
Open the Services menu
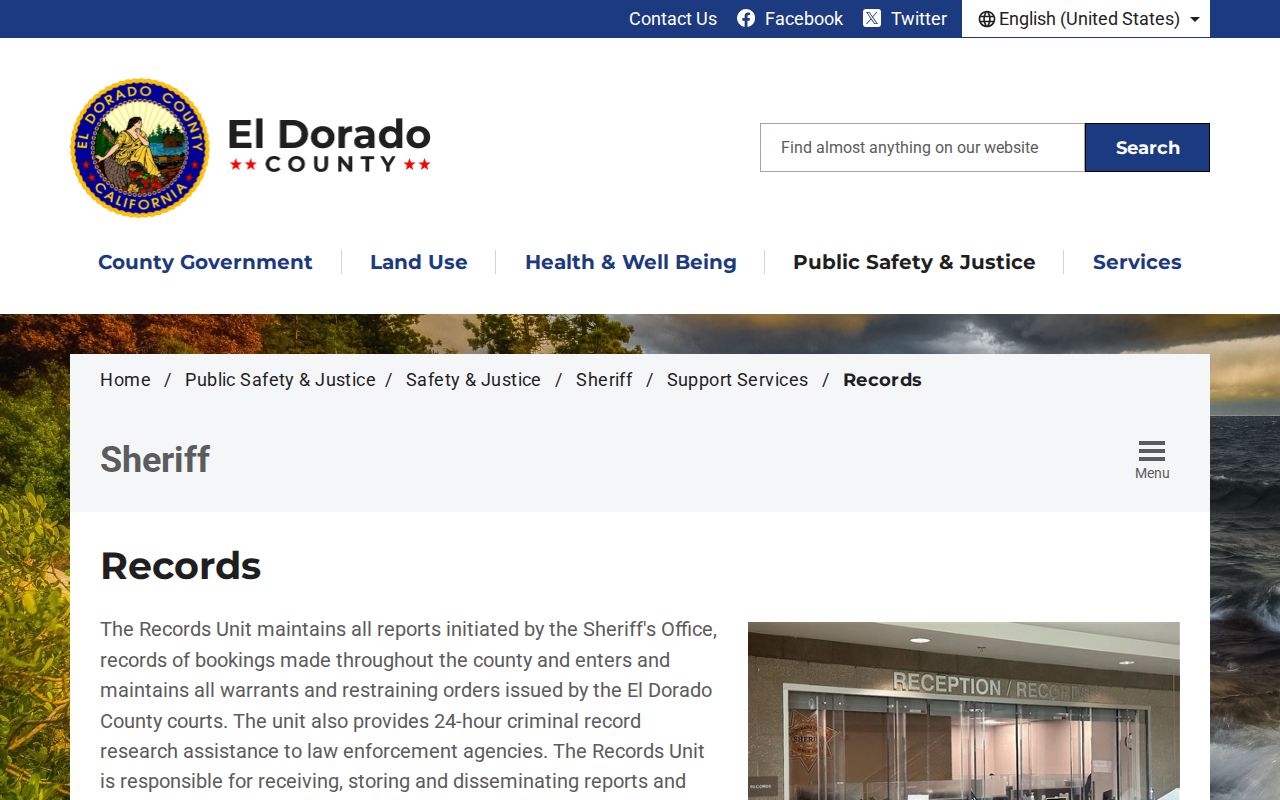coord(1137,262)
